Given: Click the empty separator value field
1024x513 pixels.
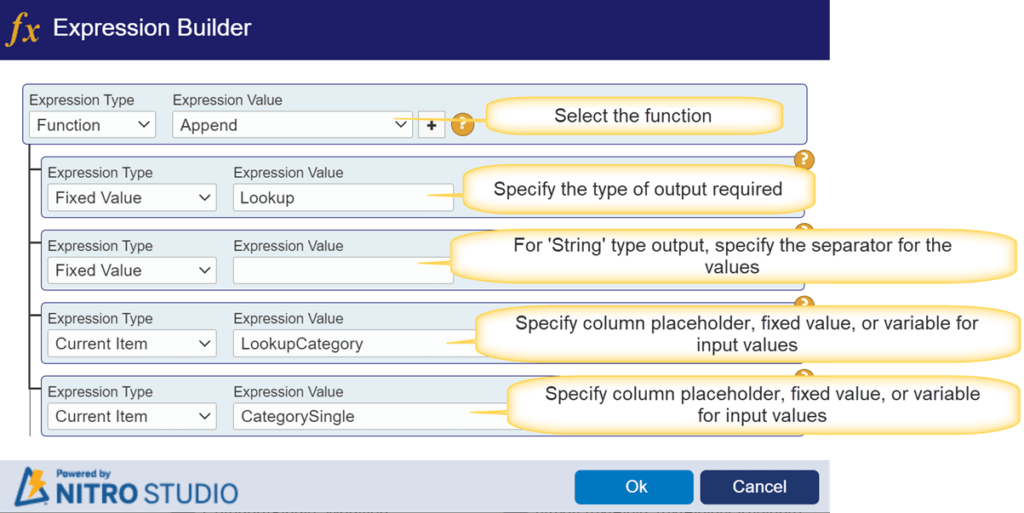Looking at the screenshot, I should point(344,270).
